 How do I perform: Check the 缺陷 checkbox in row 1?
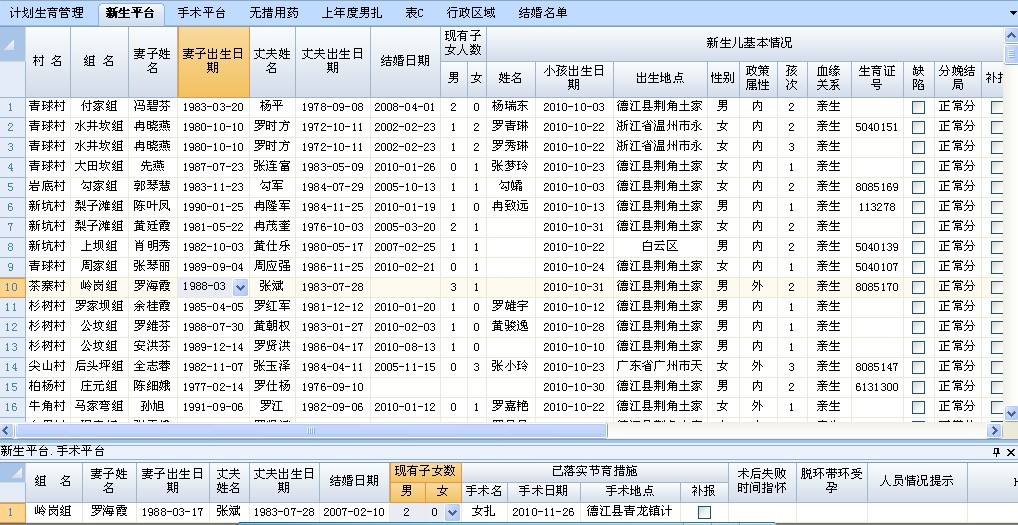point(918,107)
